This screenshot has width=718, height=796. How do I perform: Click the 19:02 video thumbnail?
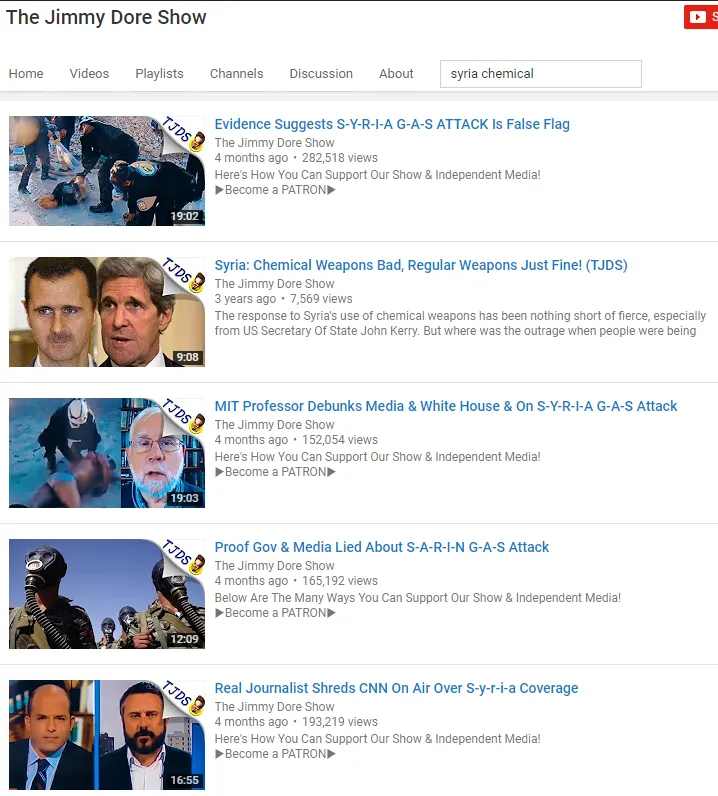[x=107, y=171]
